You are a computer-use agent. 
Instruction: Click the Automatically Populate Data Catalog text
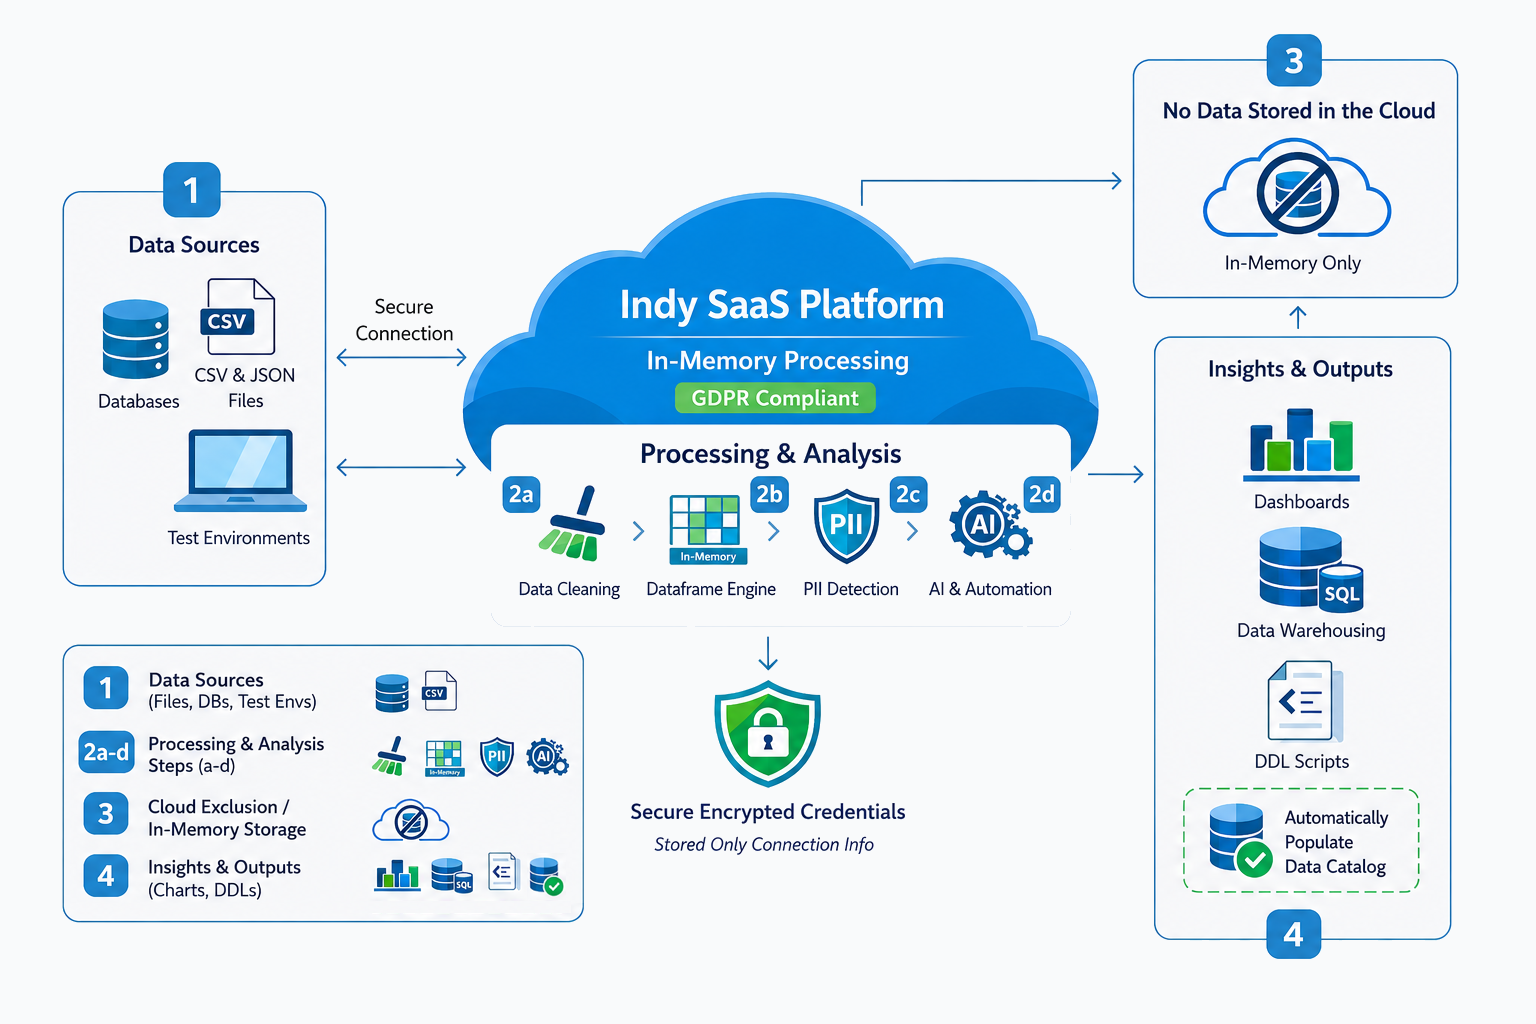pyautogui.click(x=1336, y=842)
